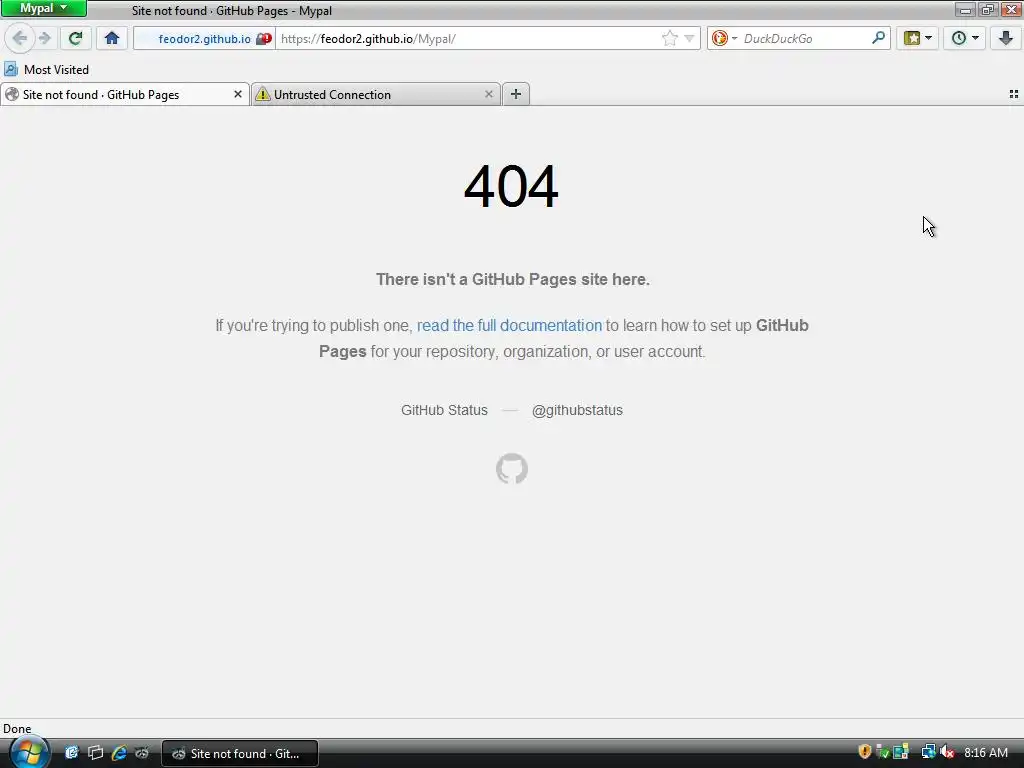Switch to the Untrusted Connection tab
The image size is (1024, 768).
tap(376, 95)
